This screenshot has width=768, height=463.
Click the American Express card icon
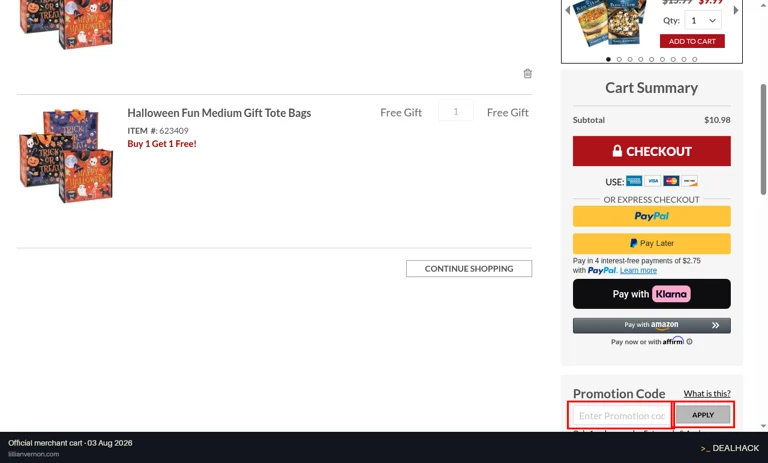point(634,181)
